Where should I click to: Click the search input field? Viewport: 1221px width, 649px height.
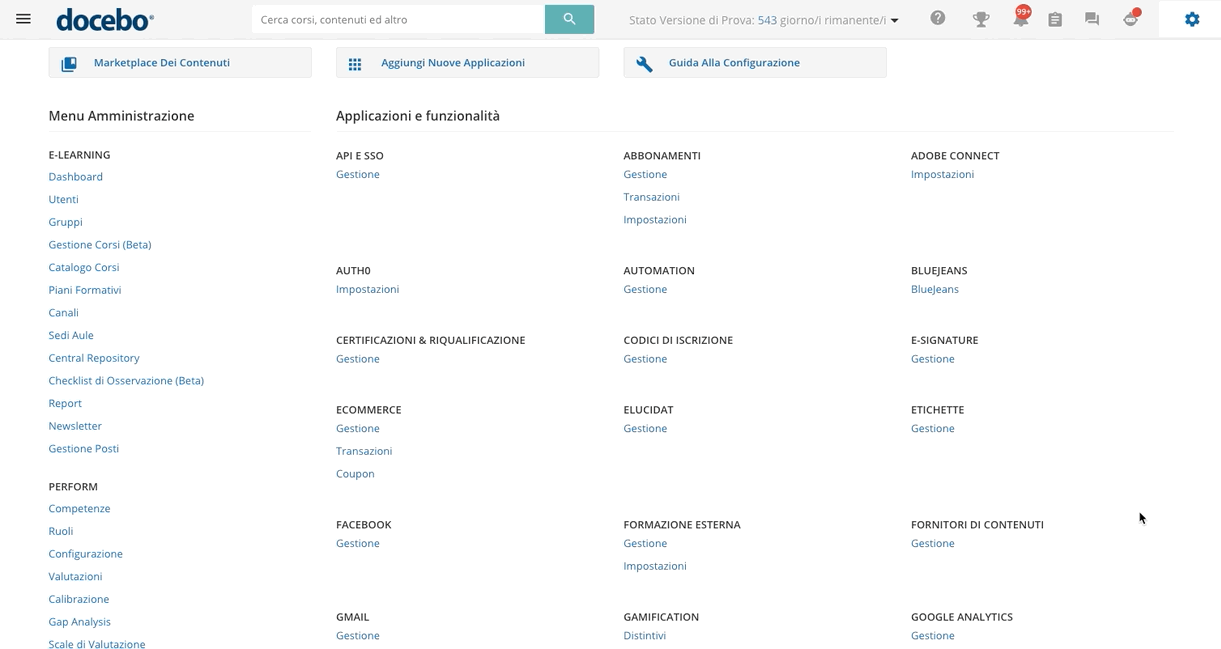coord(397,19)
